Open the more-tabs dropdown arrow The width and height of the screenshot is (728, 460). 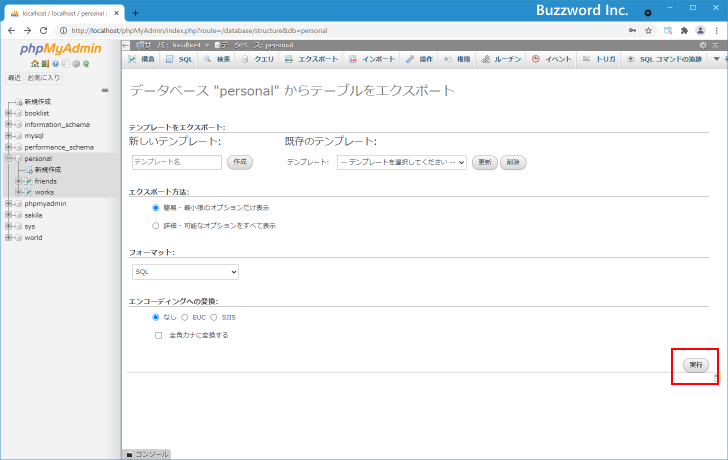coord(716,59)
